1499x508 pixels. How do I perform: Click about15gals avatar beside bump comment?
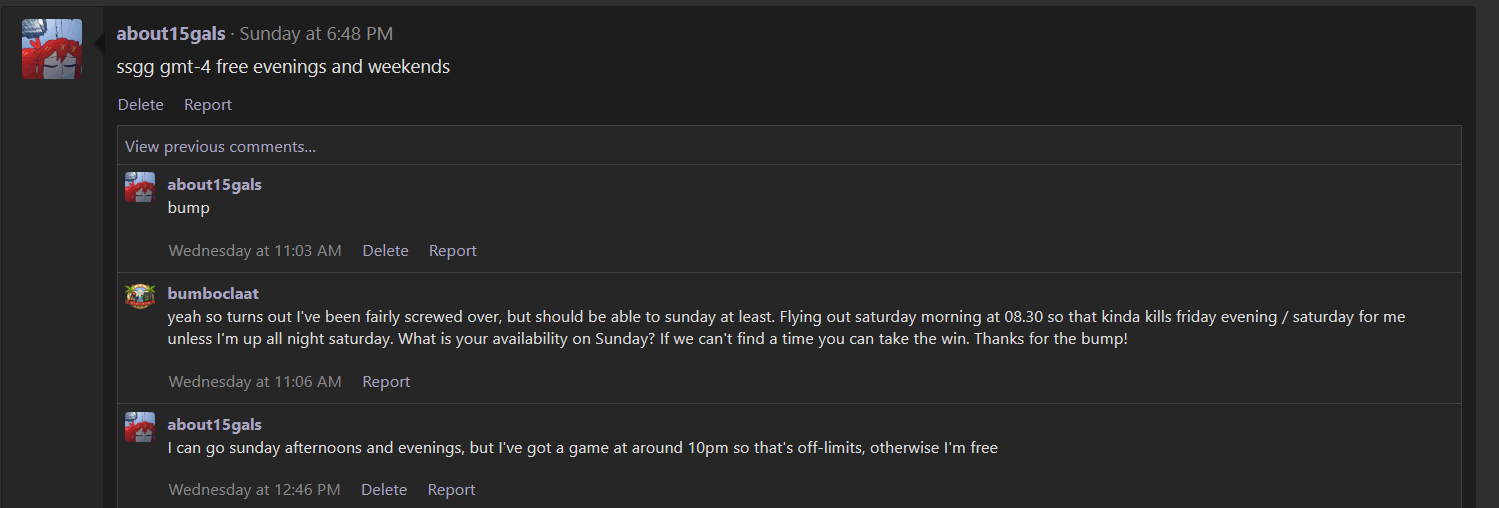[140, 187]
